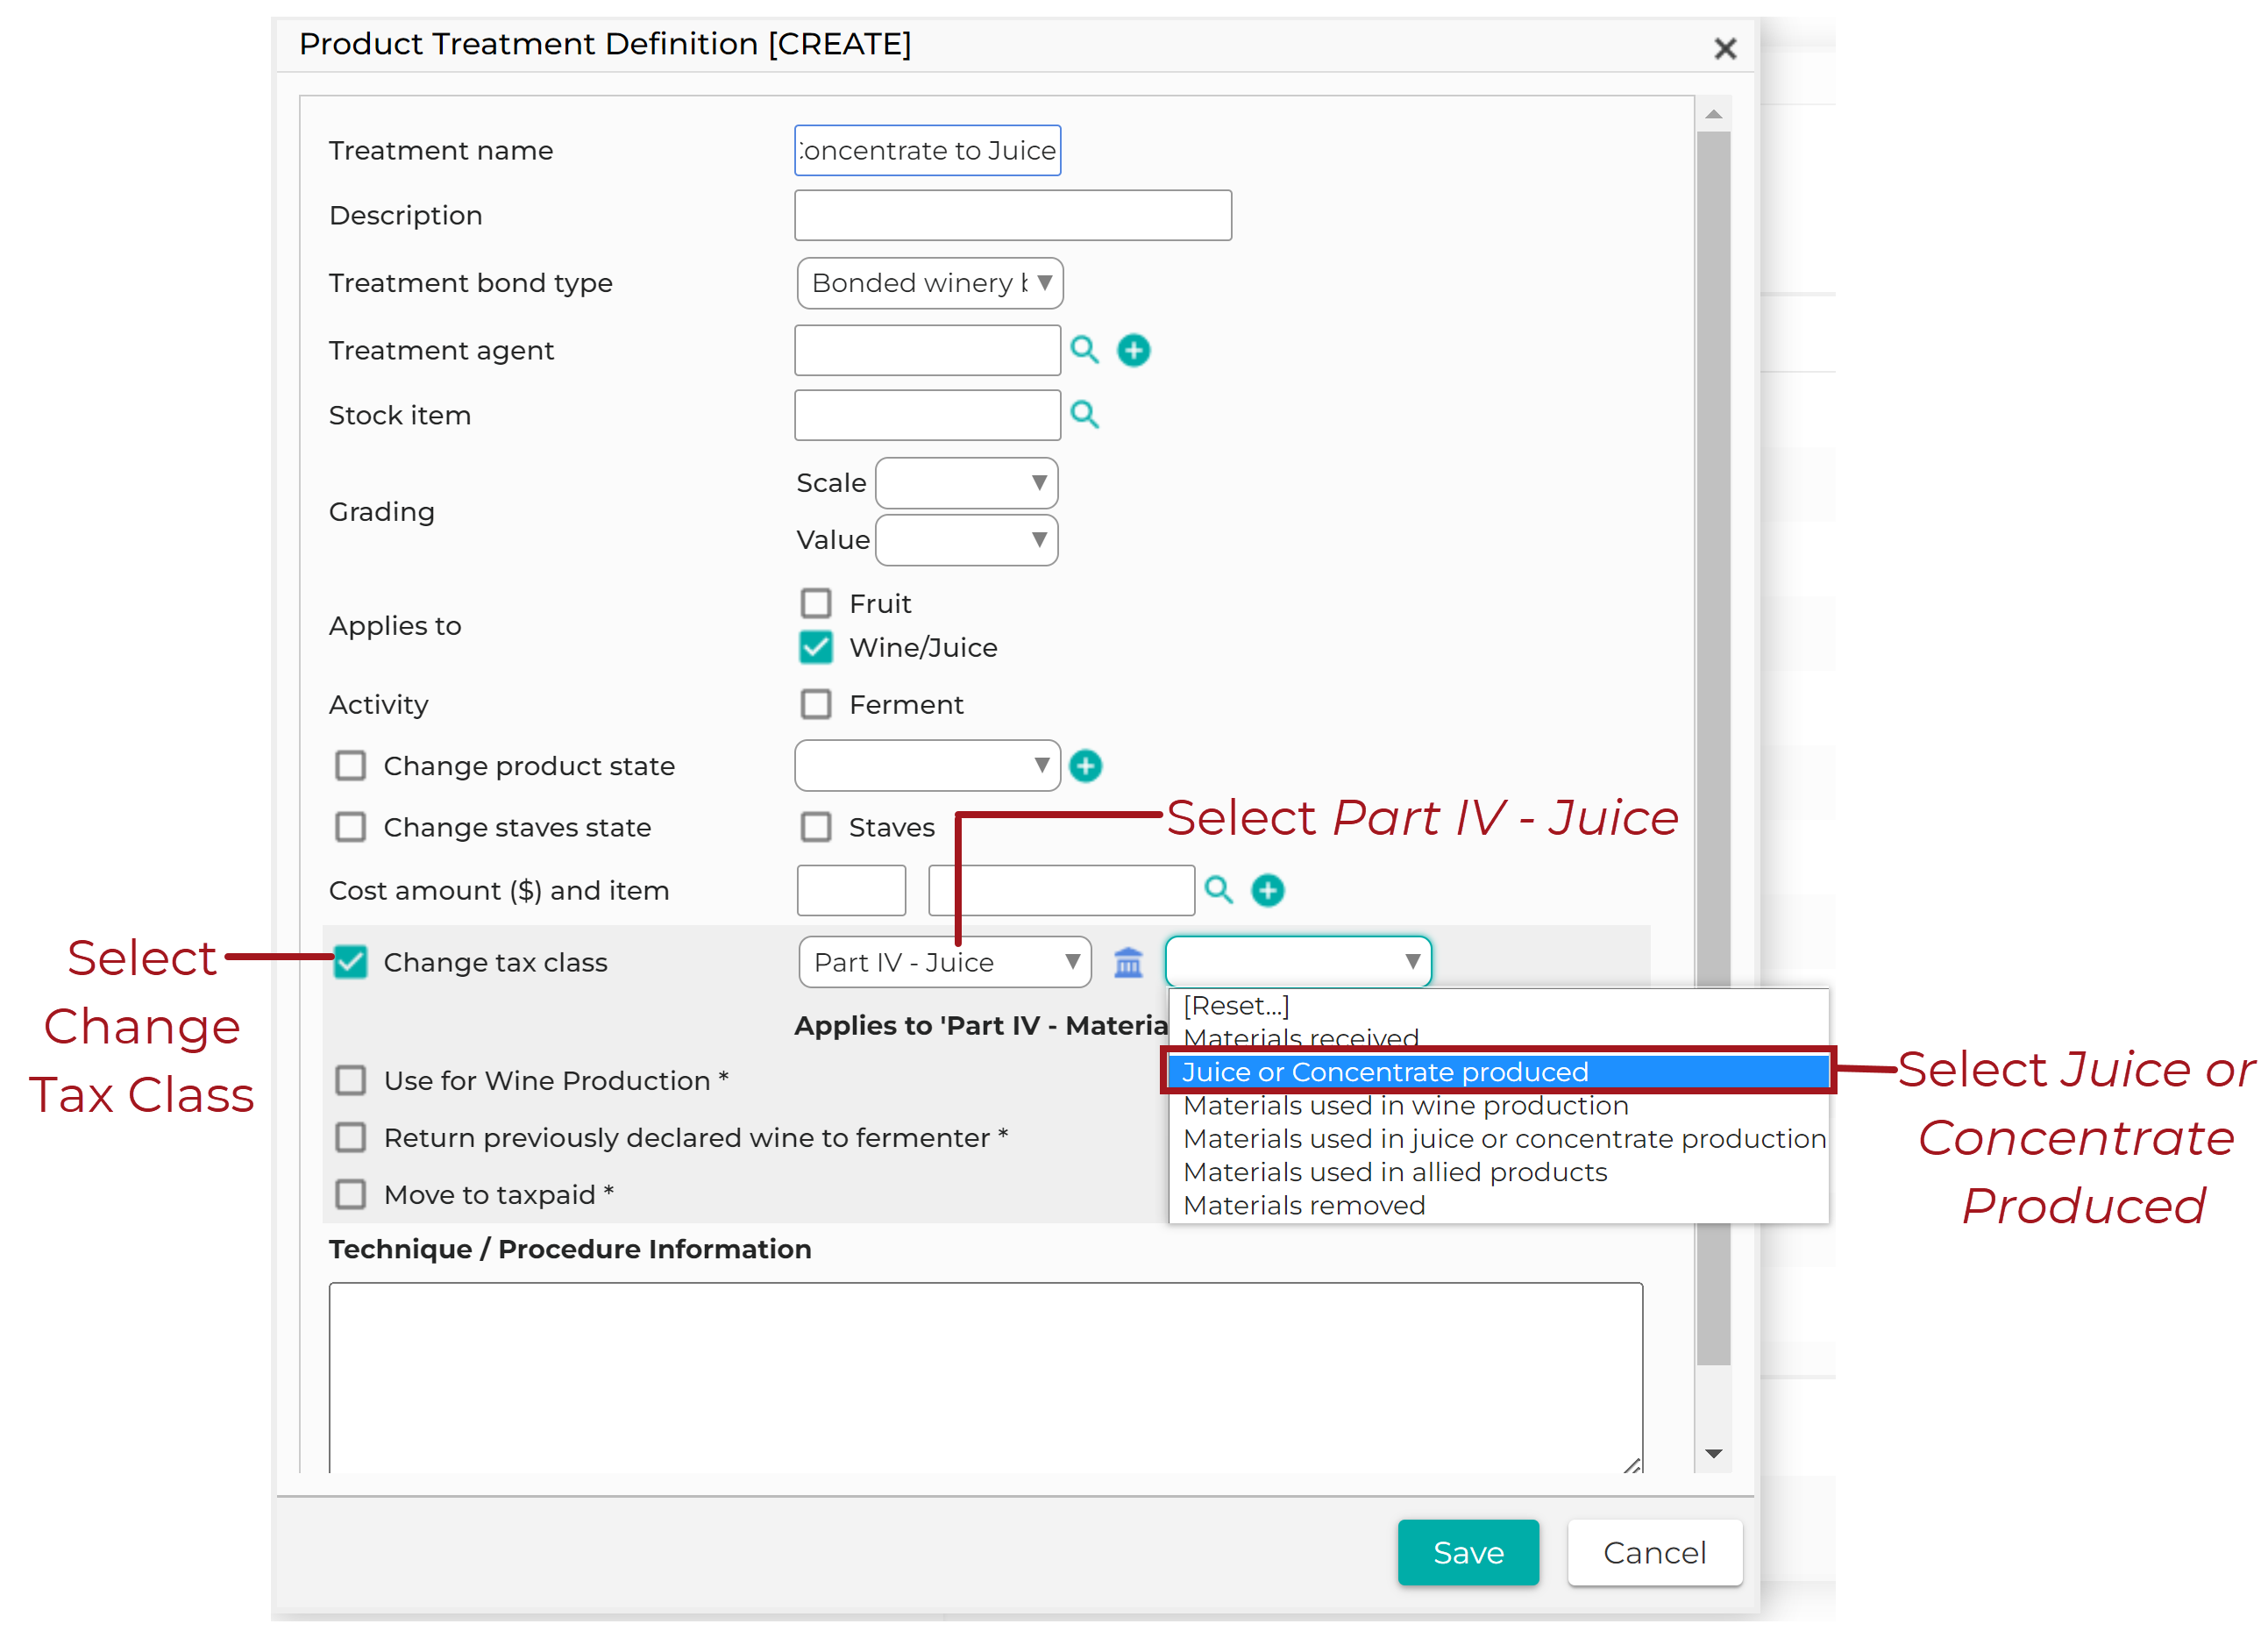Search for a treatment agent

1085,350
